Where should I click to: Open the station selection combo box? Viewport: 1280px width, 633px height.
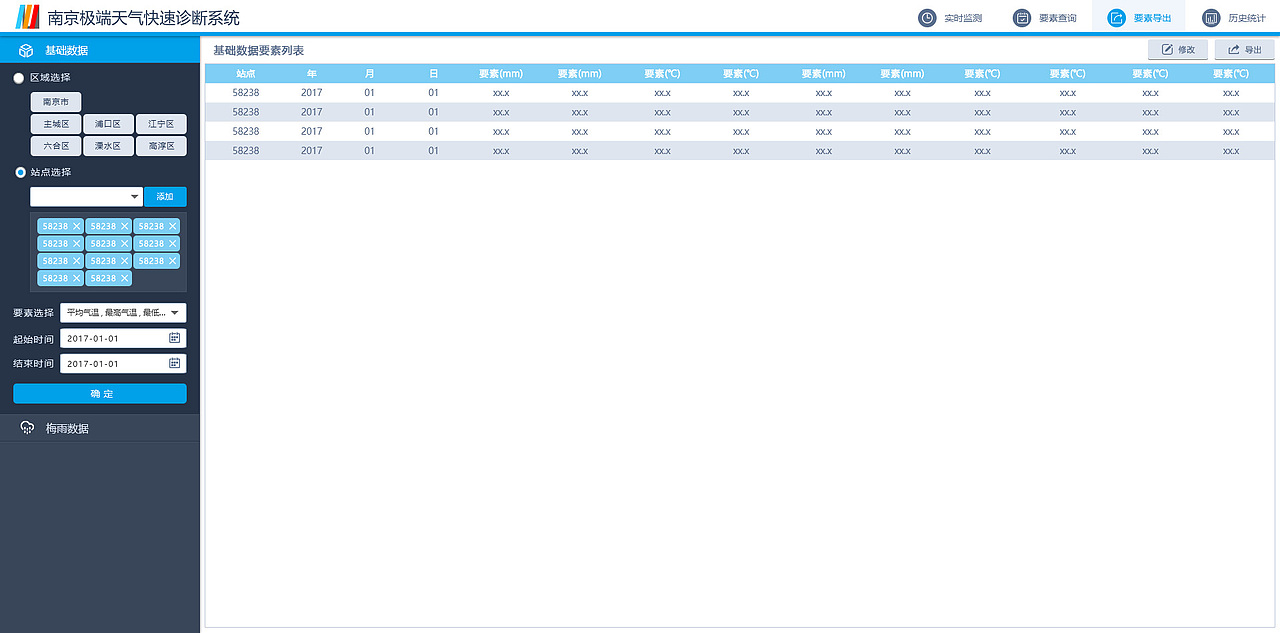(87, 197)
